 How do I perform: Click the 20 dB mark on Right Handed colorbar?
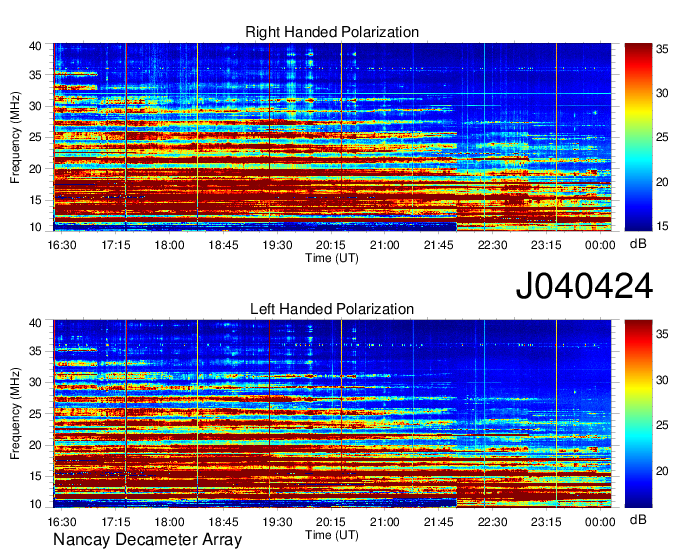pyautogui.click(x=662, y=182)
